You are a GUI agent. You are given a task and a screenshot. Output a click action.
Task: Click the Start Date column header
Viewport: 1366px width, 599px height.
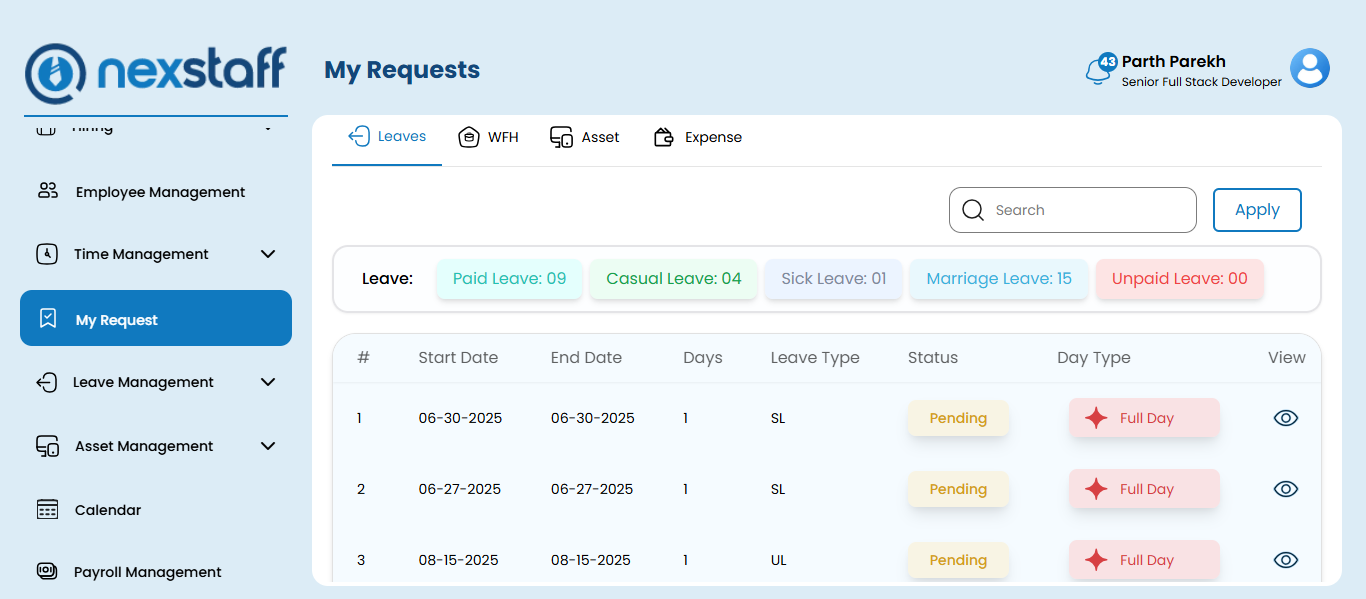point(458,357)
